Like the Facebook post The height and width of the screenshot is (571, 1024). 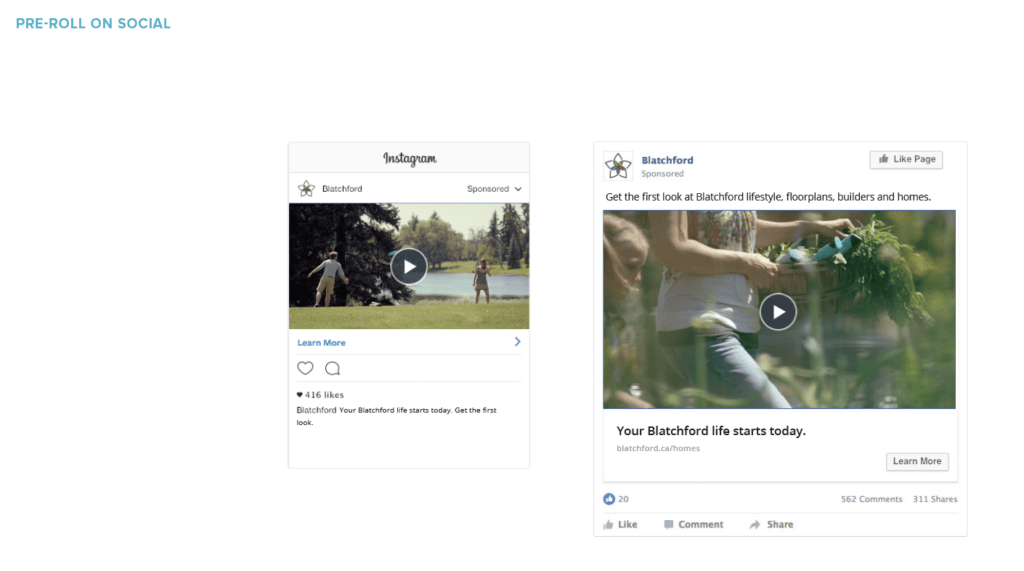(620, 524)
